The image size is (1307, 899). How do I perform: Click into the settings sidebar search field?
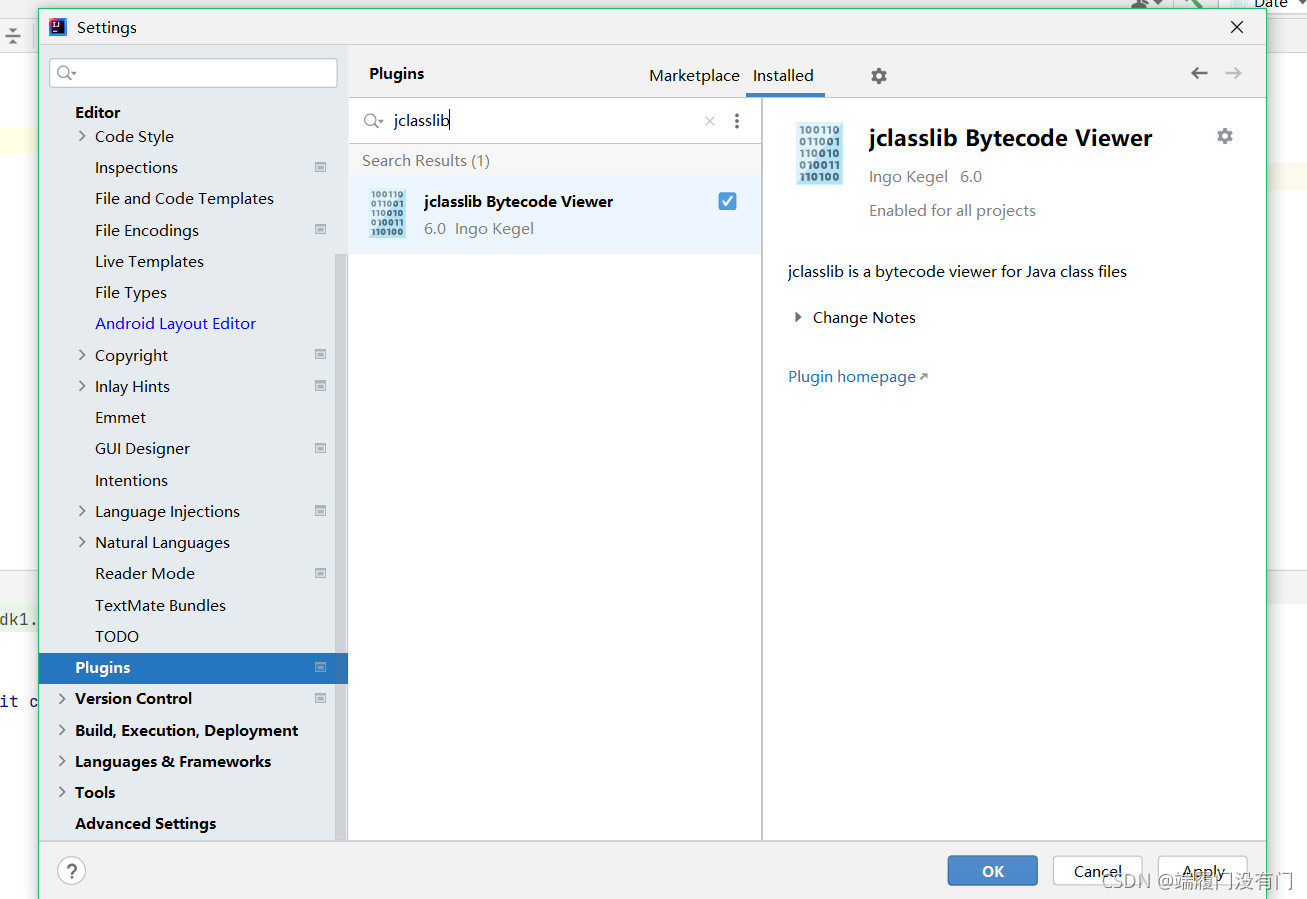point(193,73)
